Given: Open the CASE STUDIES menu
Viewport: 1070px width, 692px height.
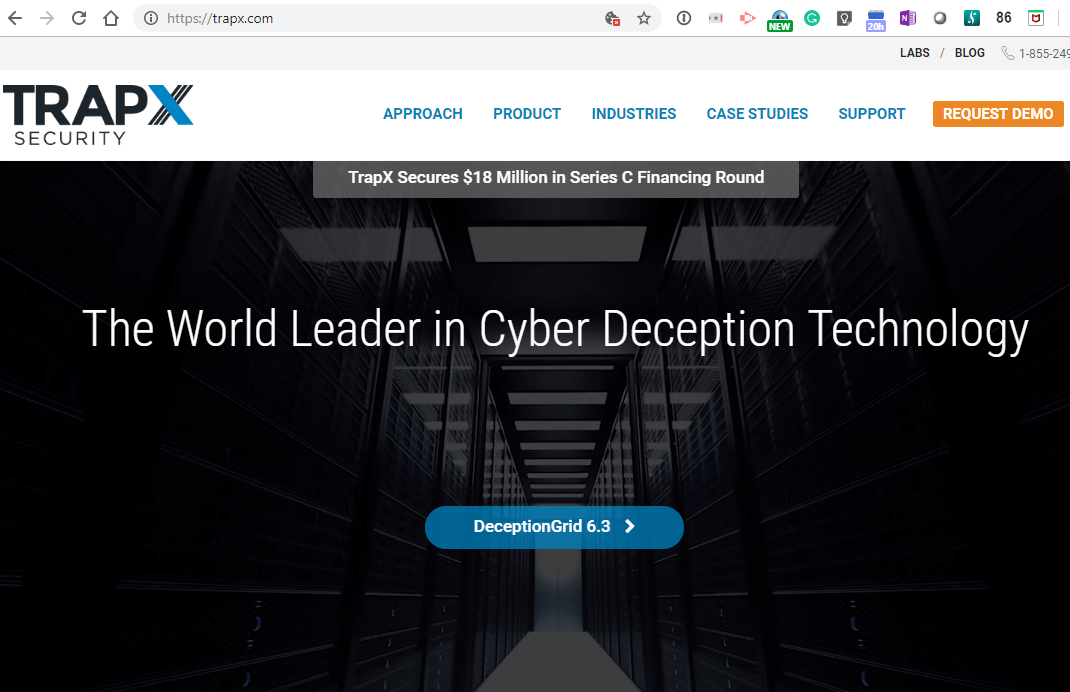Looking at the screenshot, I should [757, 114].
